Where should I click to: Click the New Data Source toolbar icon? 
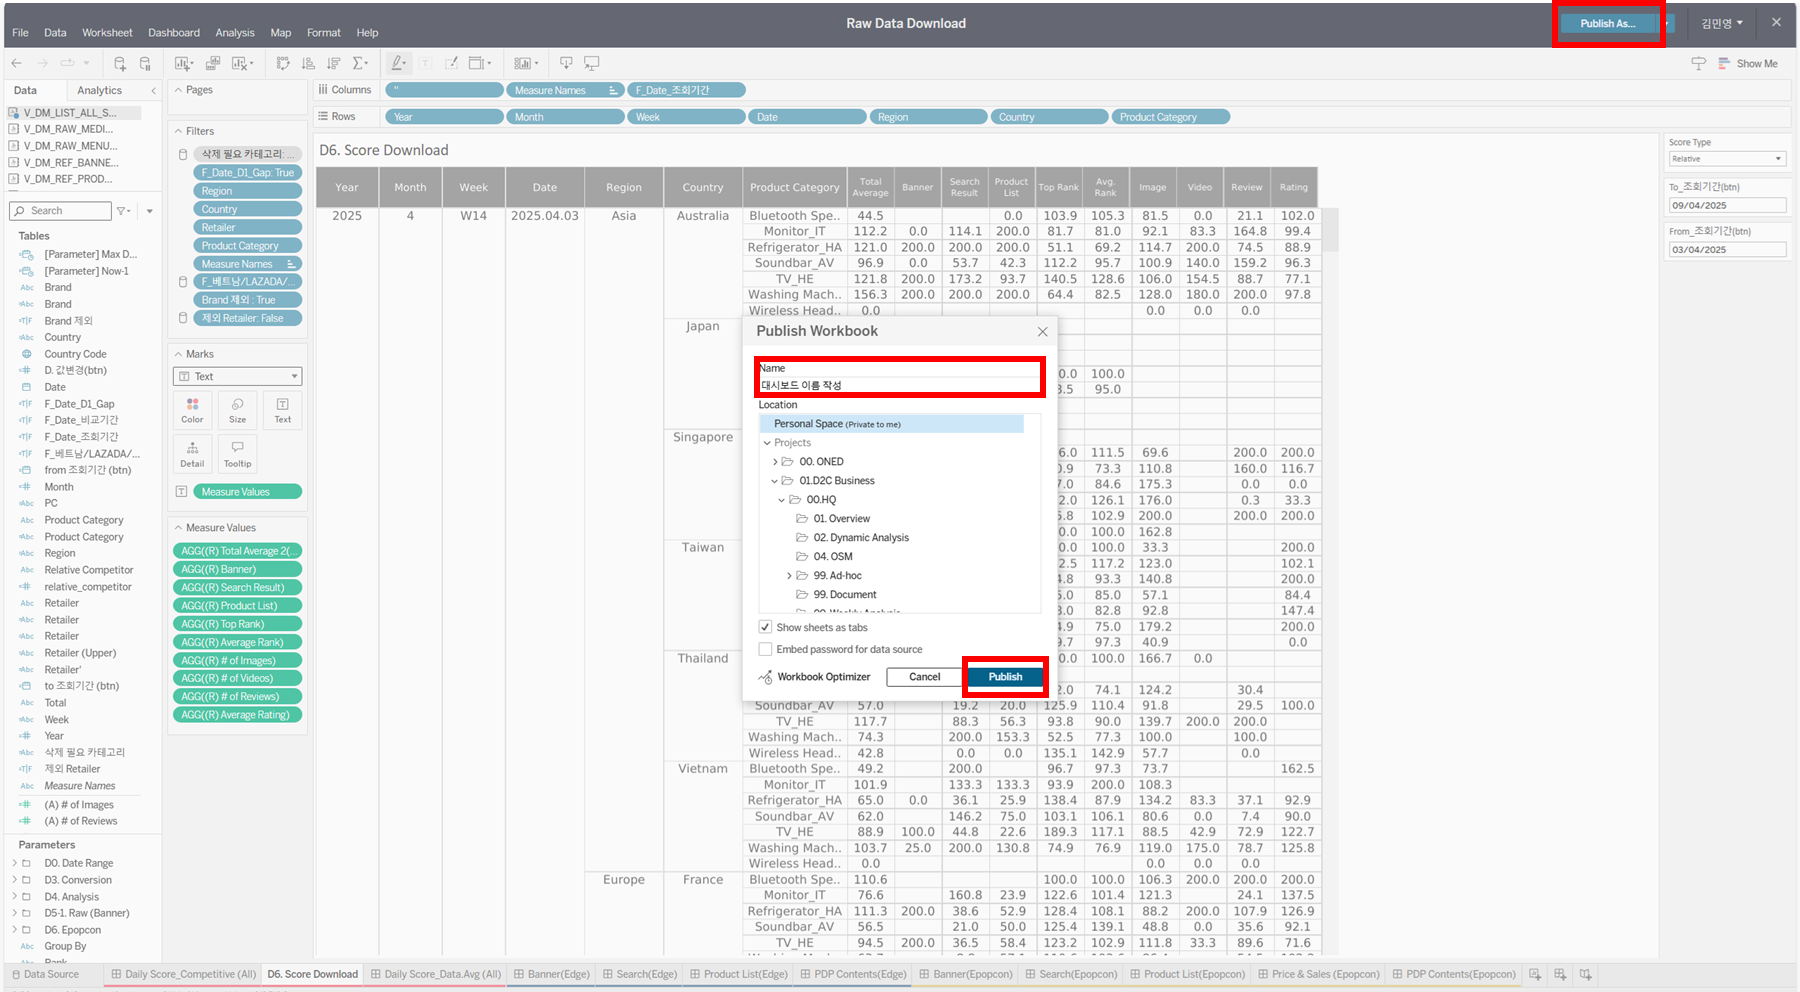click(x=119, y=63)
